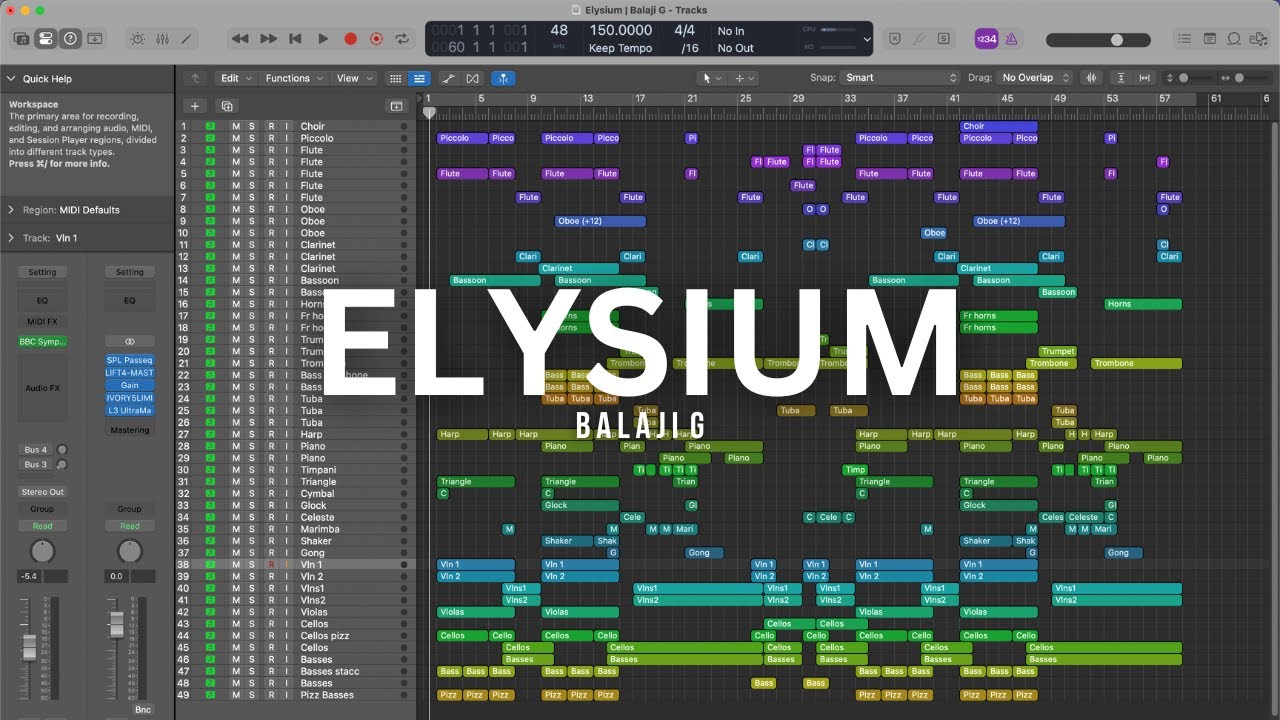Click the Stereo Out output slot
This screenshot has height=720, width=1280.
42,492
